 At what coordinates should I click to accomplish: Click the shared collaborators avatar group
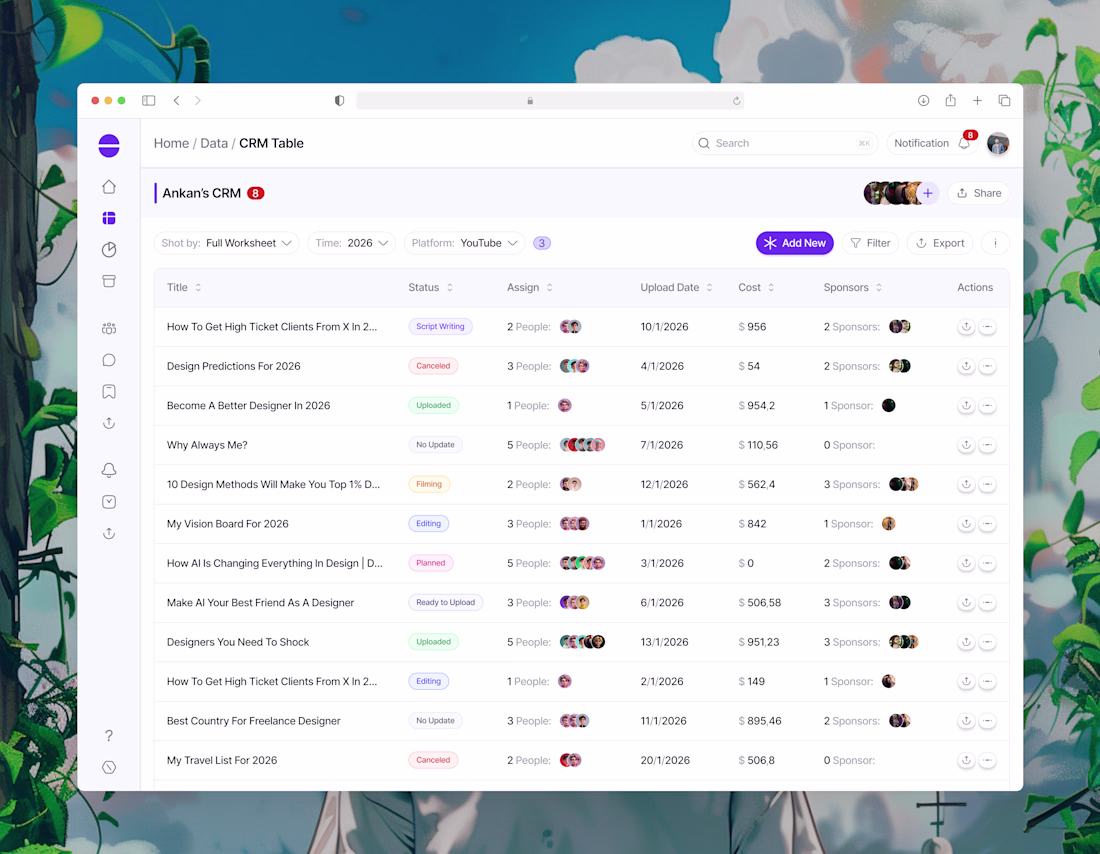pyautogui.click(x=891, y=193)
